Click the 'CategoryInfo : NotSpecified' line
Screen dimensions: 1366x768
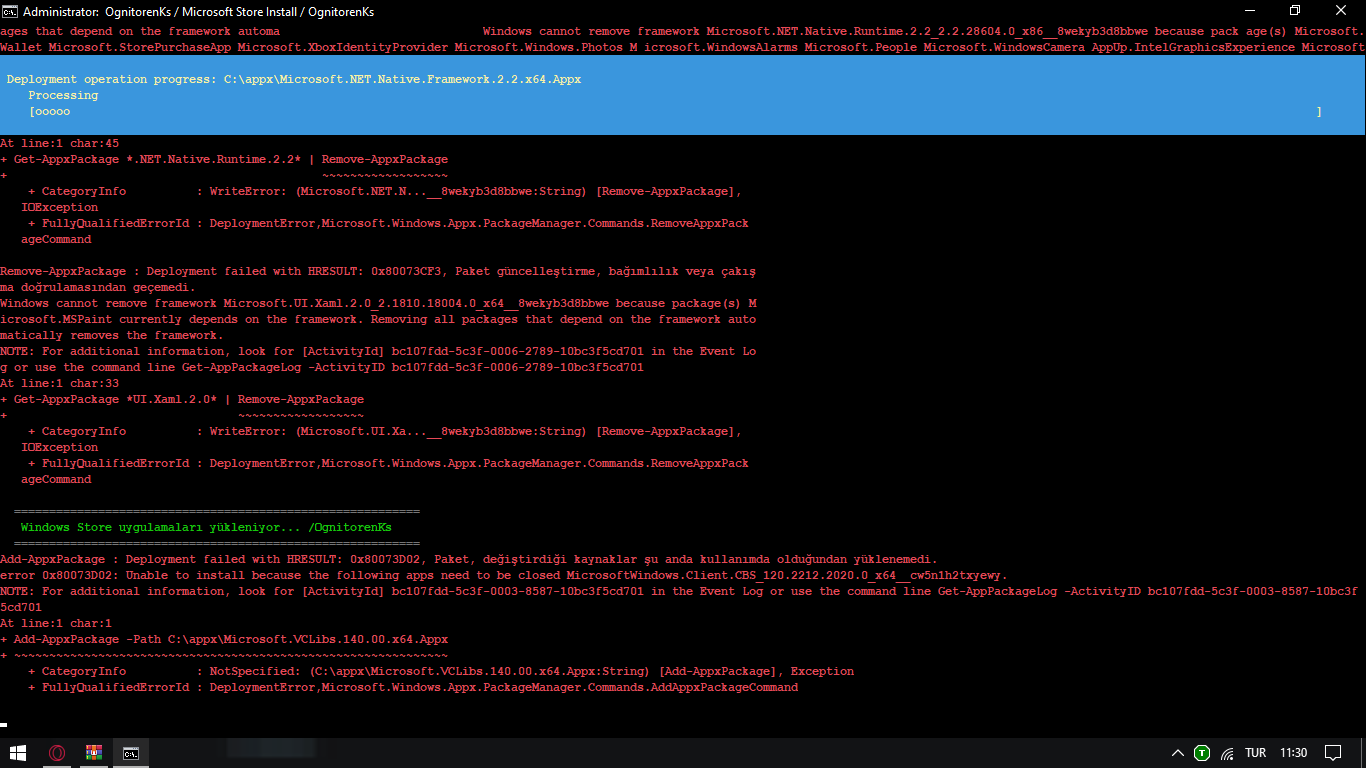coord(441,671)
